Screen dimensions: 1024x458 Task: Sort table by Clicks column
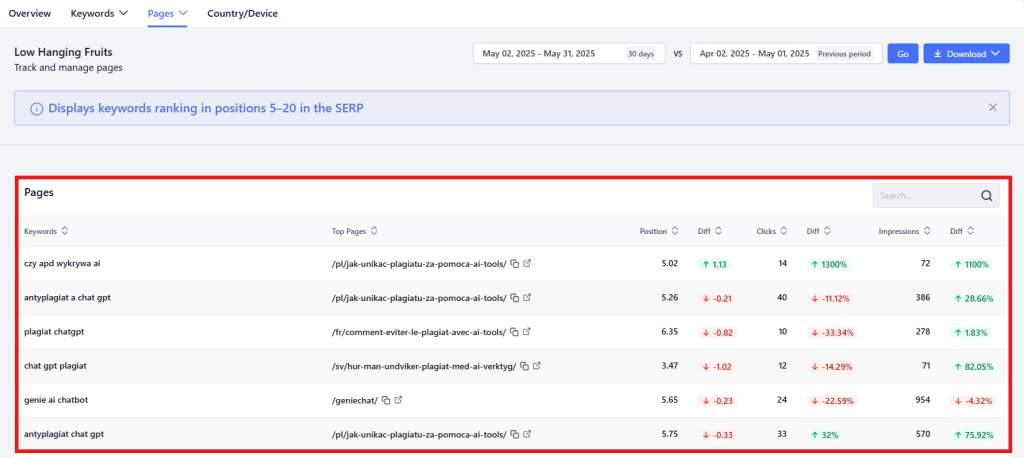(x=773, y=231)
